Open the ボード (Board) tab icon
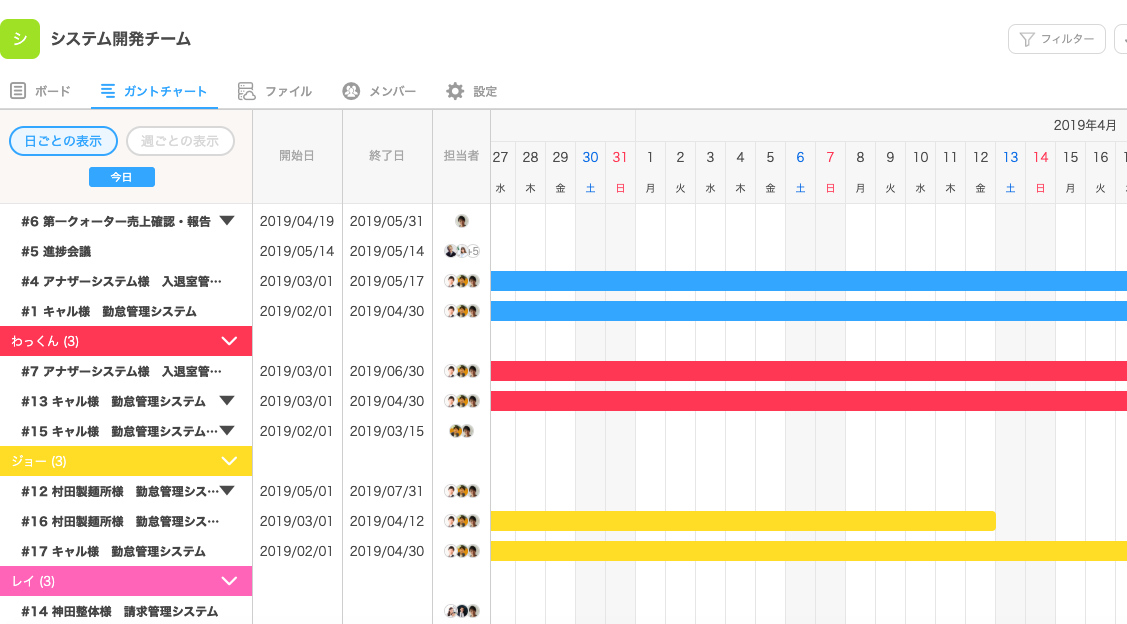This screenshot has width=1127, height=624. [x=18, y=90]
